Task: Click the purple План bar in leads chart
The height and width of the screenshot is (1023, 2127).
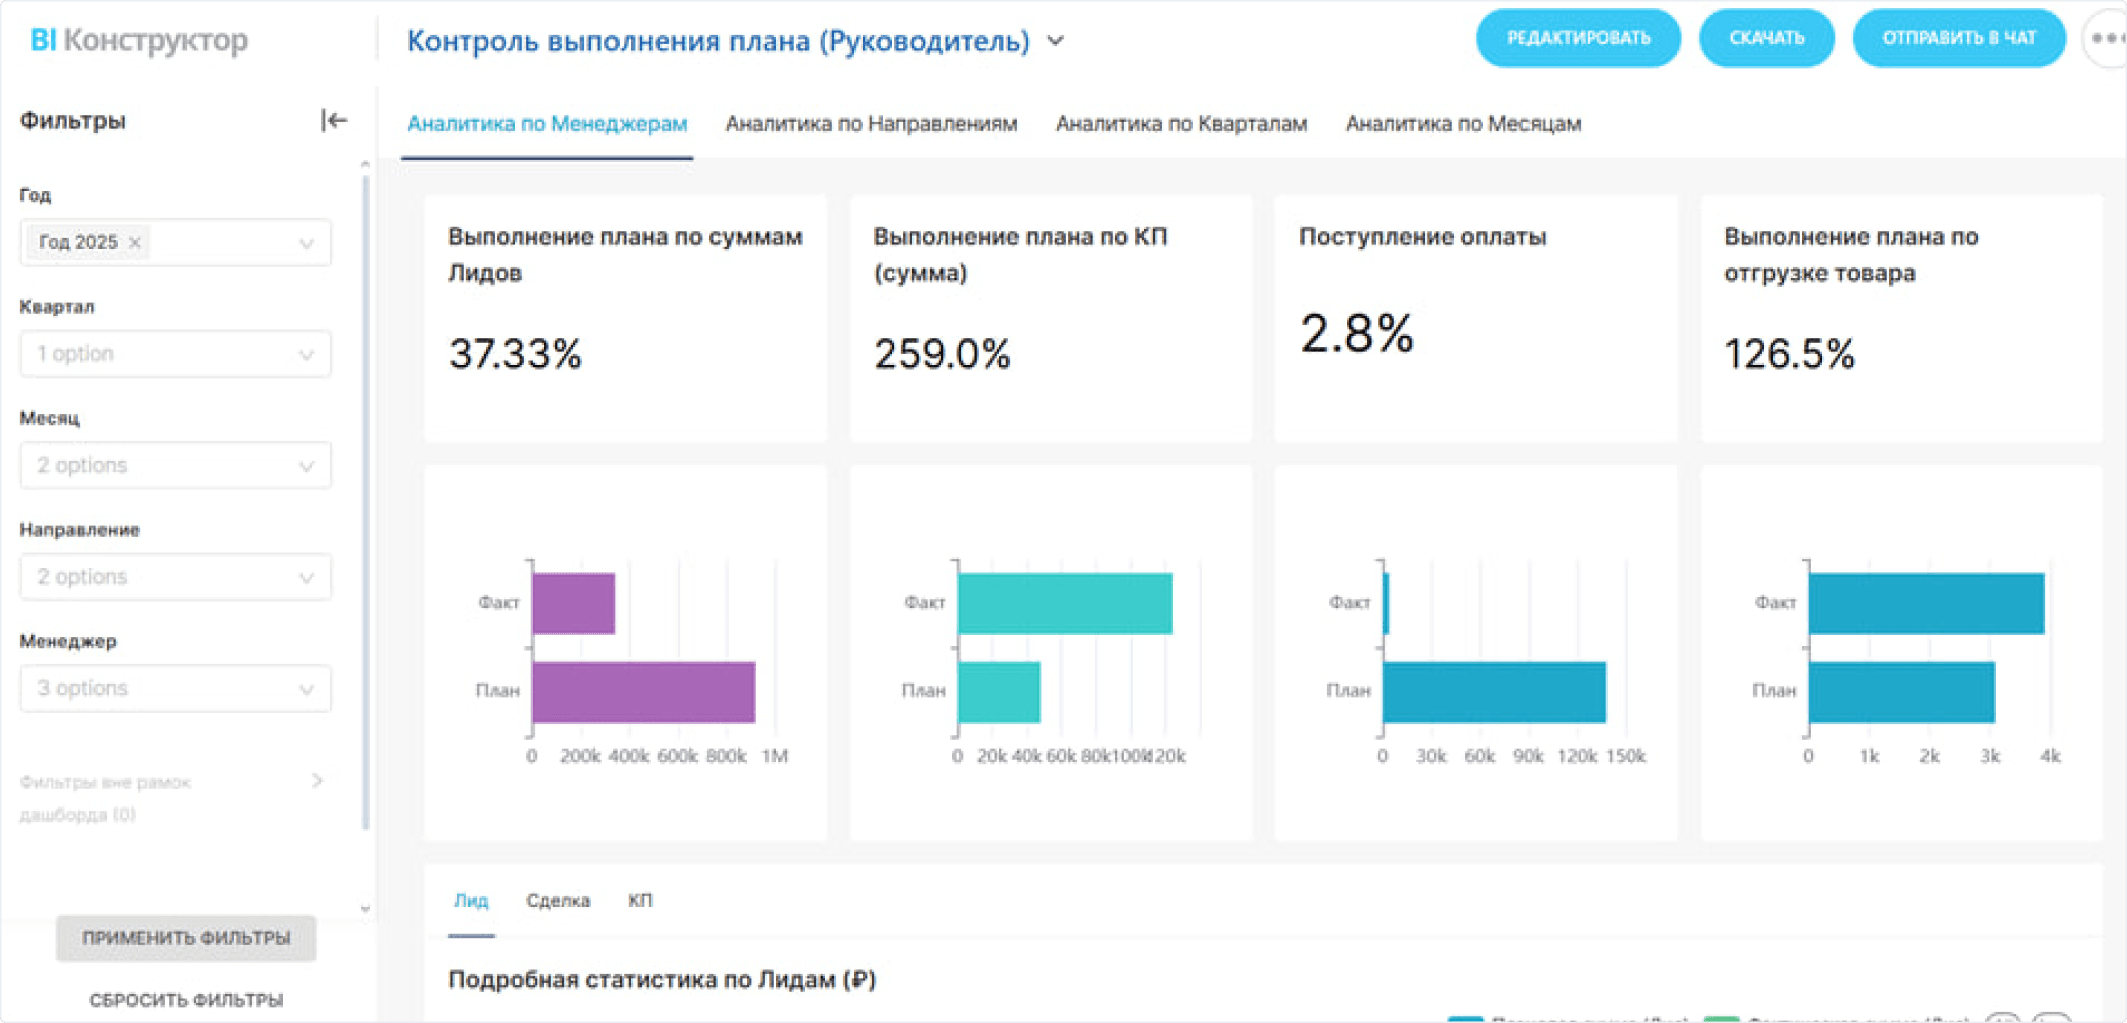Action: (643, 692)
